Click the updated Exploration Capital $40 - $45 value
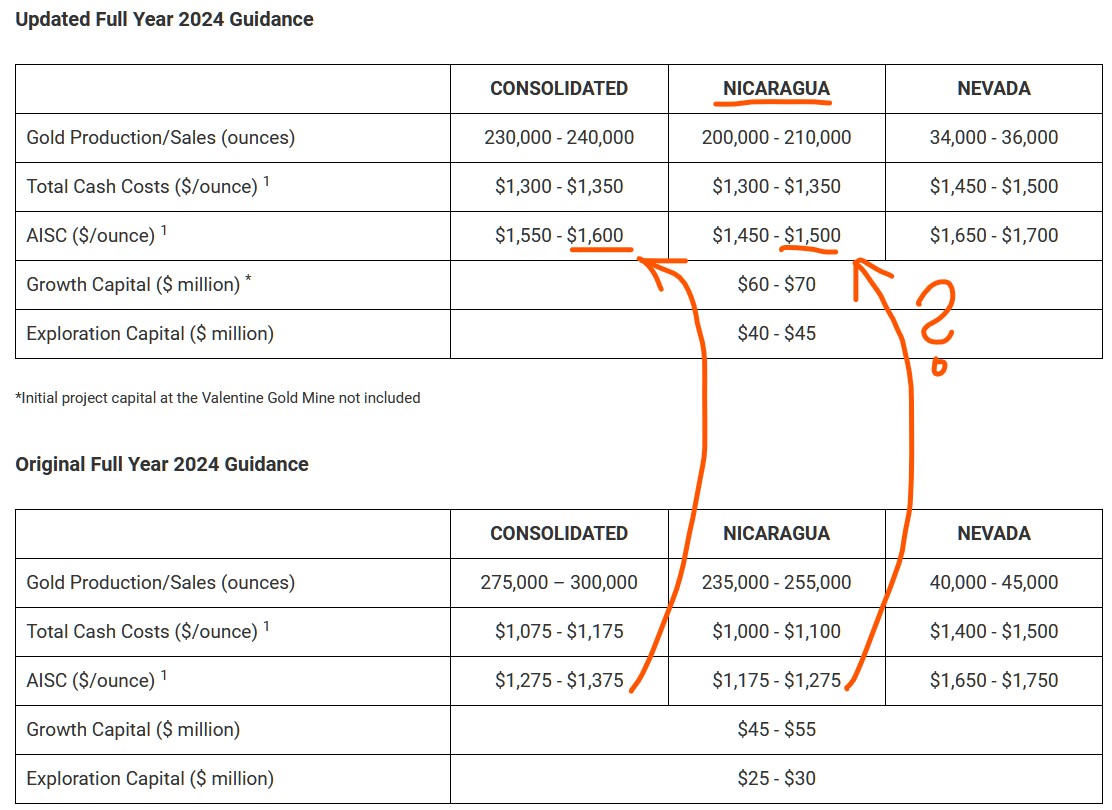Image resolution: width=1112 pixels, height=810 pixels. coord(776,333)
